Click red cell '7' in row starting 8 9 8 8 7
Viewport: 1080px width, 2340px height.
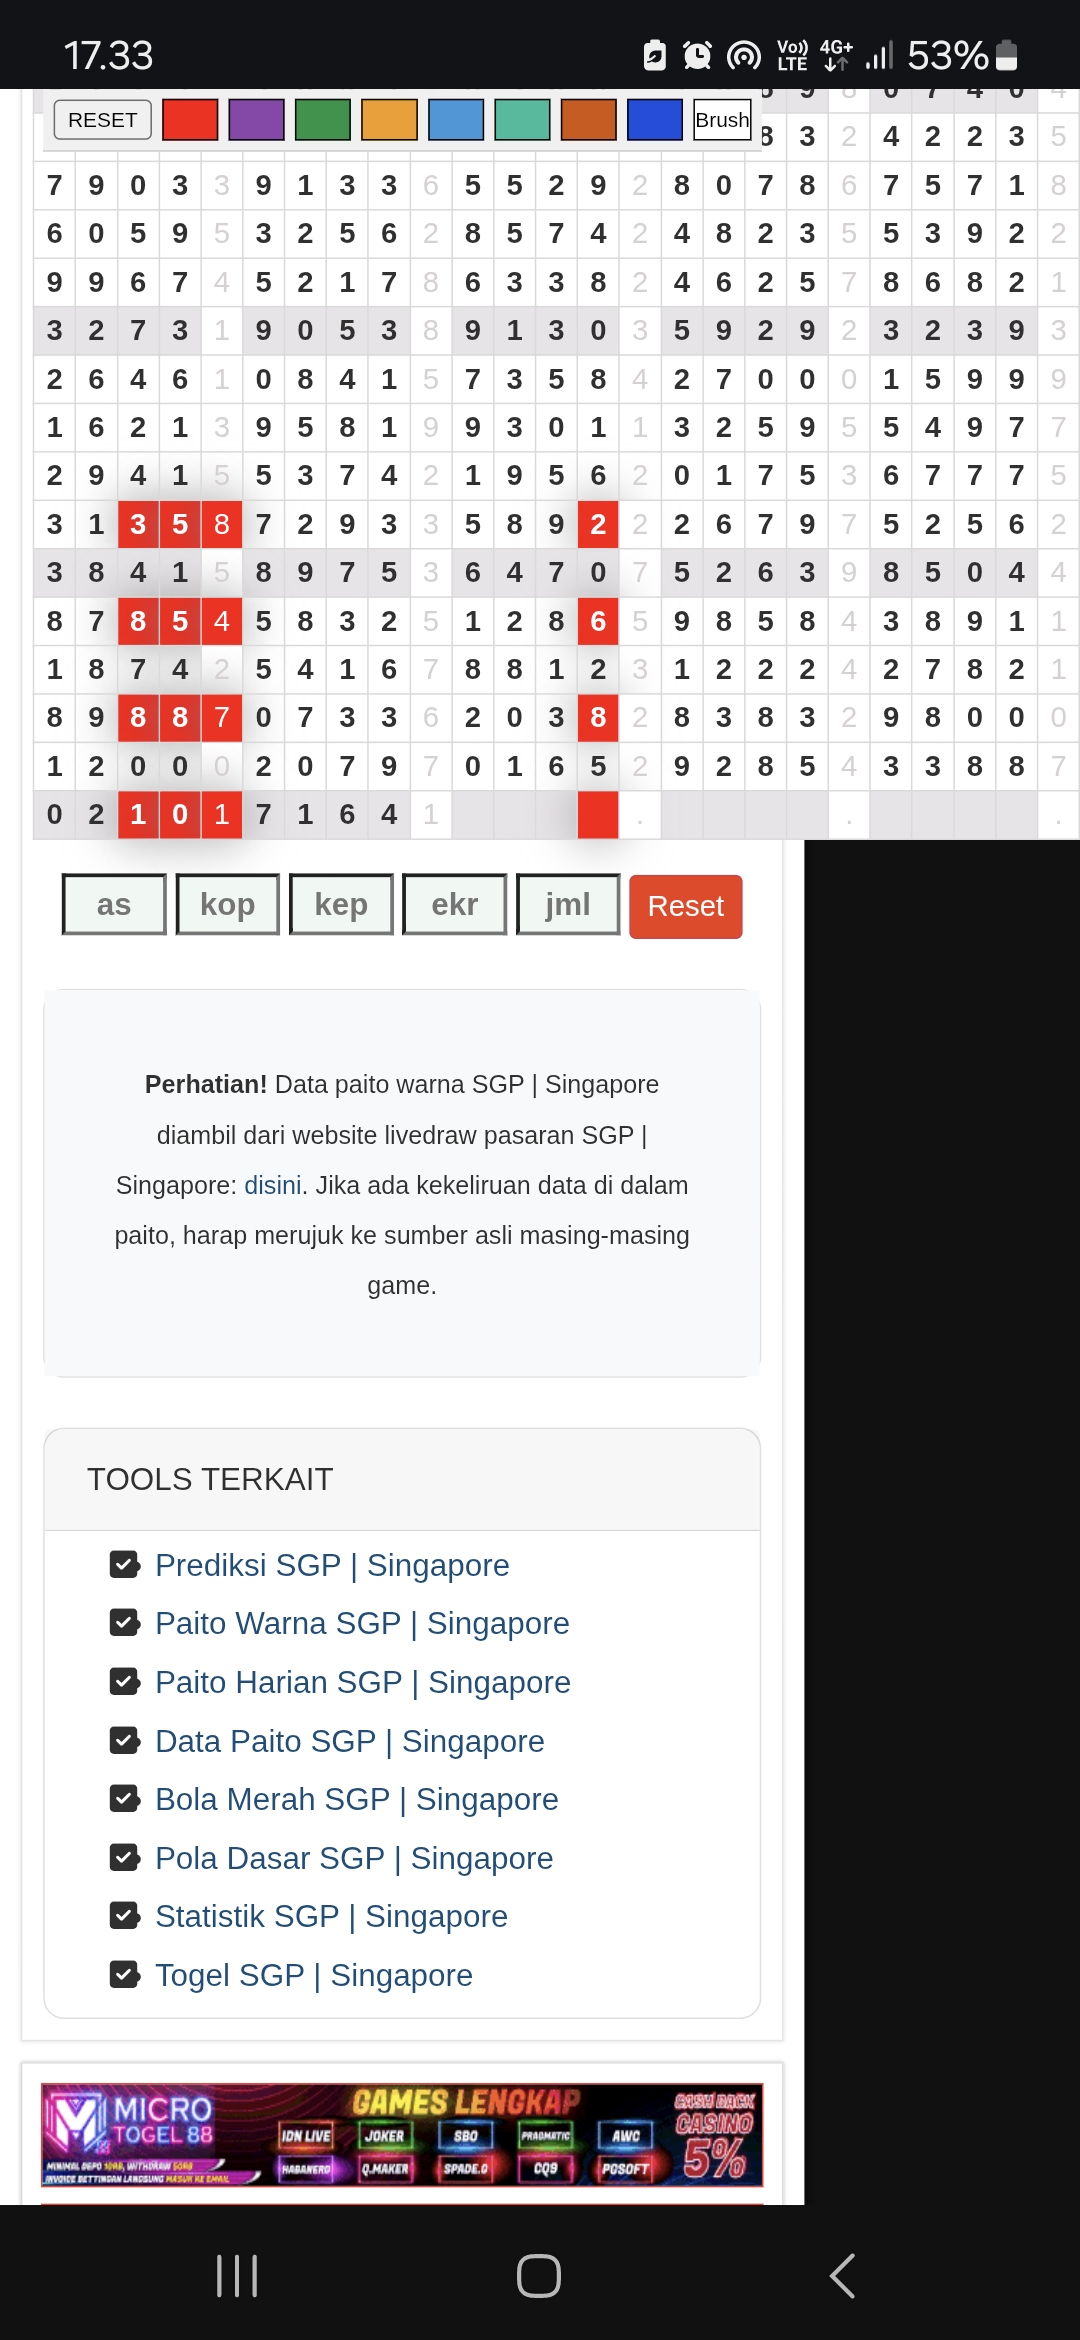click(222, 717)
